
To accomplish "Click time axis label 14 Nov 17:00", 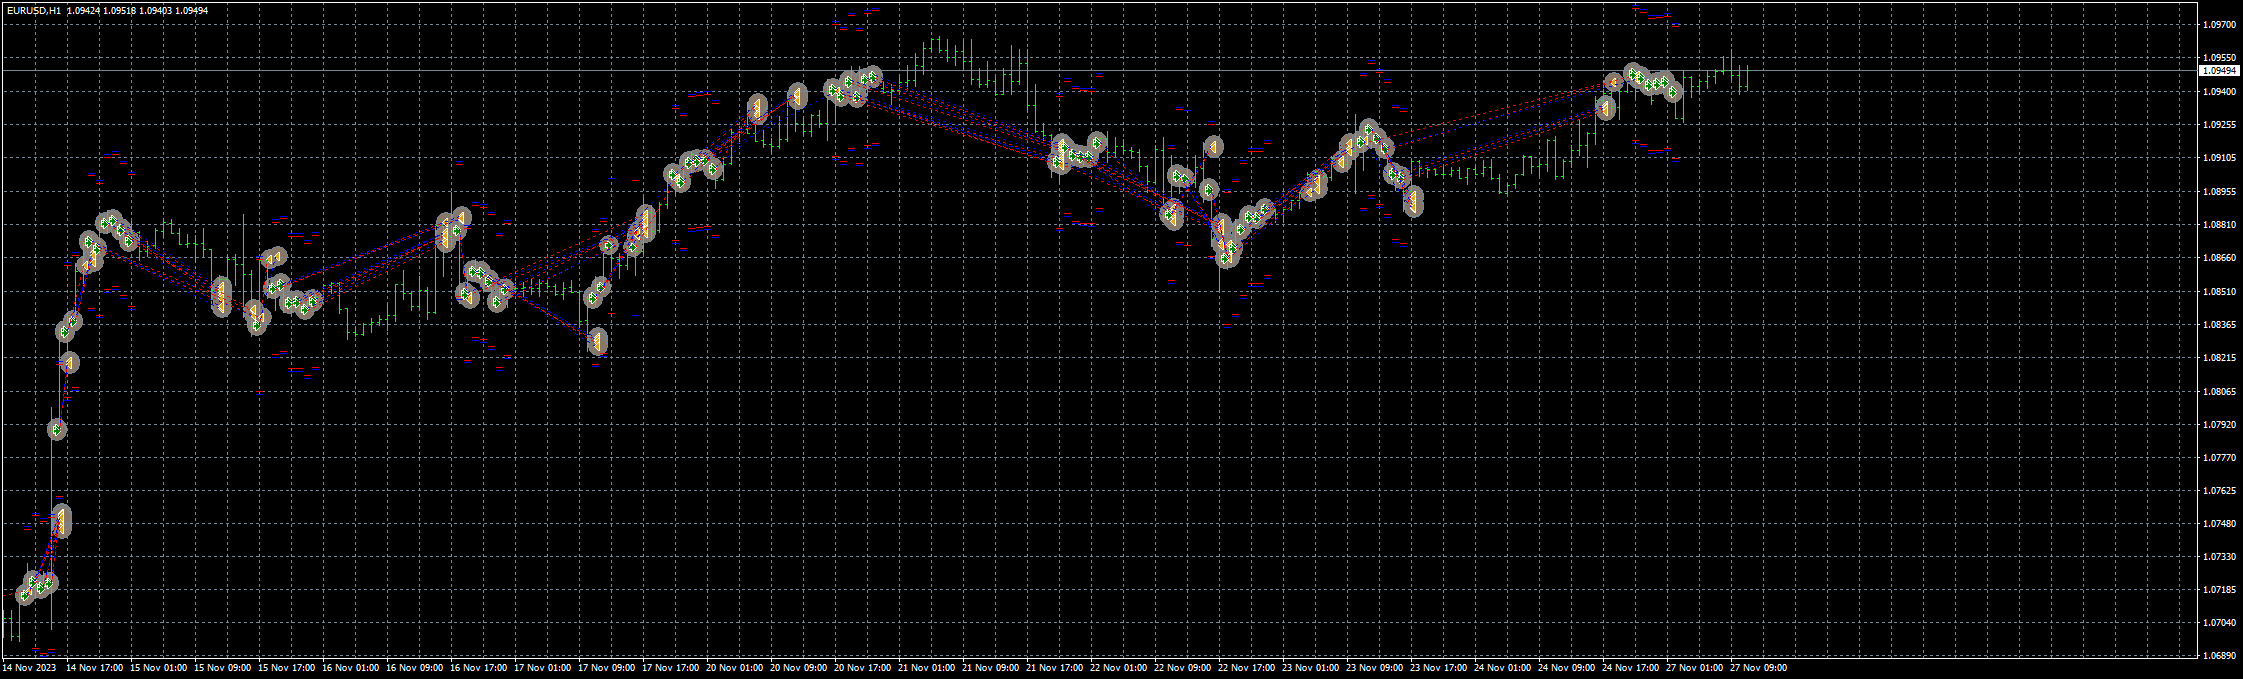I will (x=94, y=667).
